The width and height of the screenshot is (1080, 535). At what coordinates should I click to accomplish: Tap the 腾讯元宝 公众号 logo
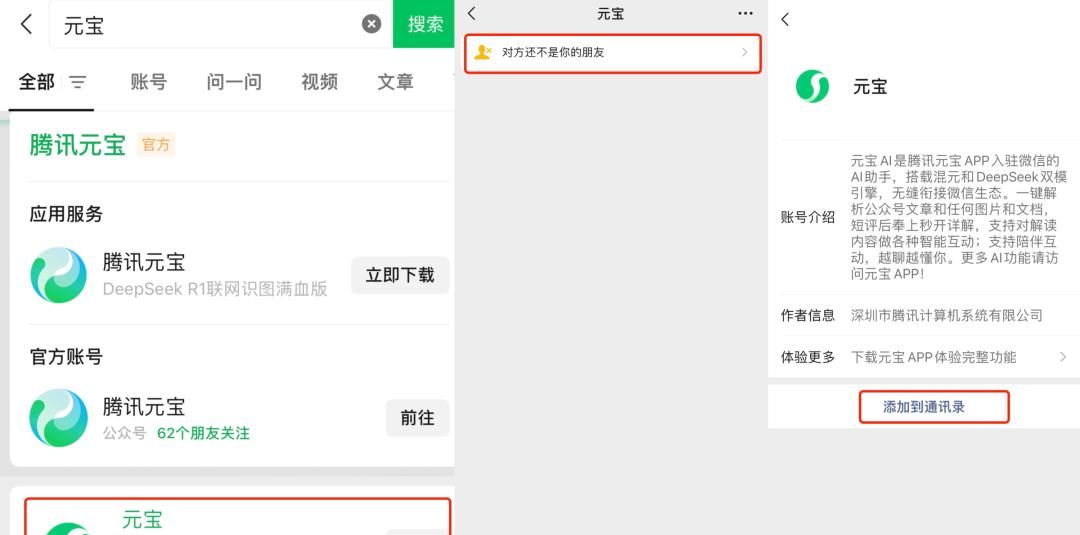pos(59,418)
